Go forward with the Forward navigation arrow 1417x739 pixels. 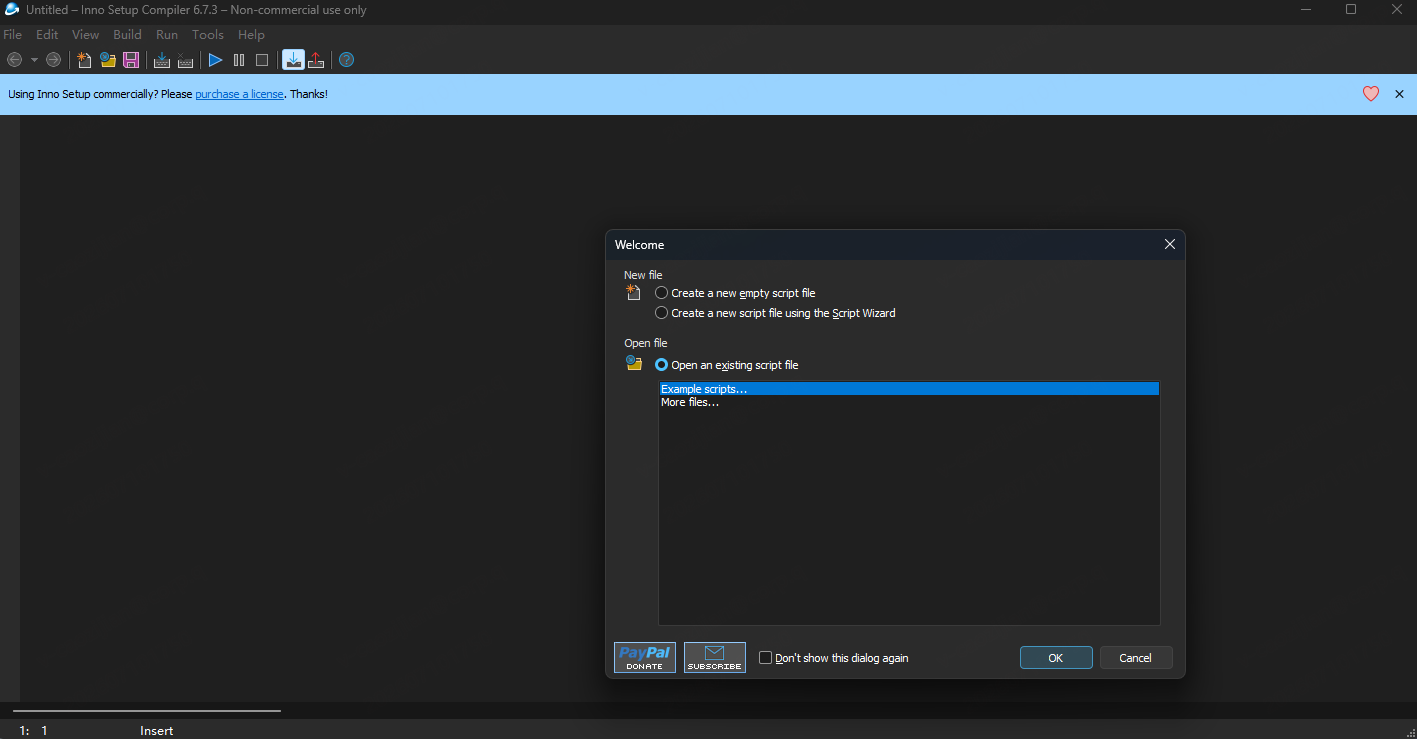click(x=53, y=60)
